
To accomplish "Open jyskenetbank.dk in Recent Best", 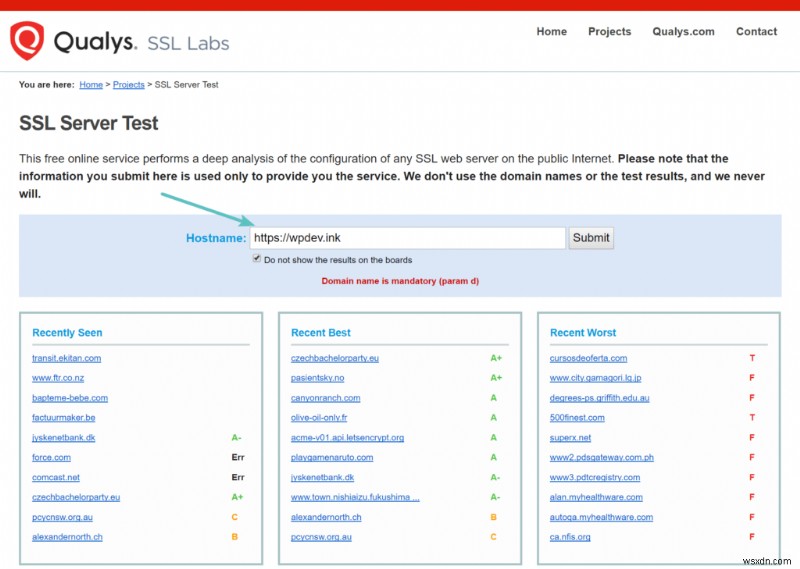I will (322, 478).
